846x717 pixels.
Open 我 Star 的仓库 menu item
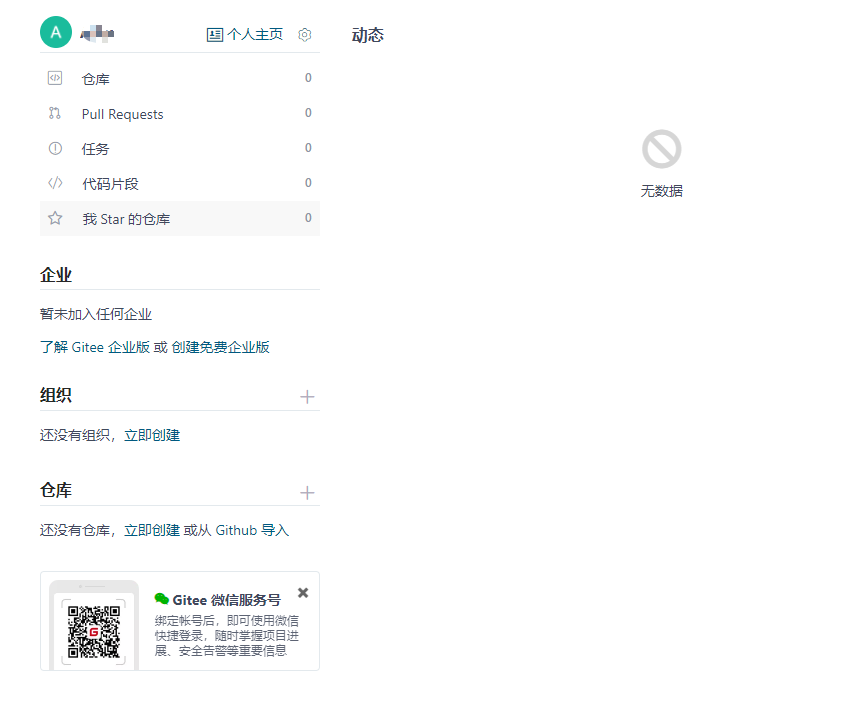click(180, 218)
